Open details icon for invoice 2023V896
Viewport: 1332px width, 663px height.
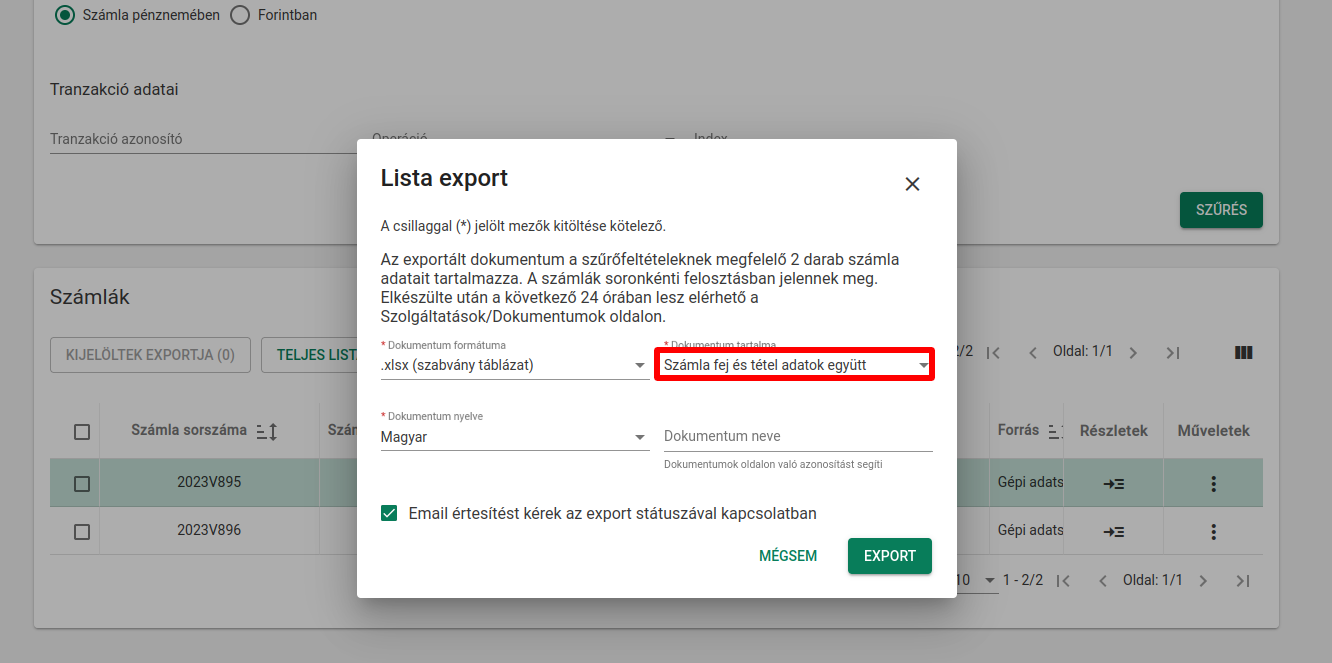[1114, 532]
